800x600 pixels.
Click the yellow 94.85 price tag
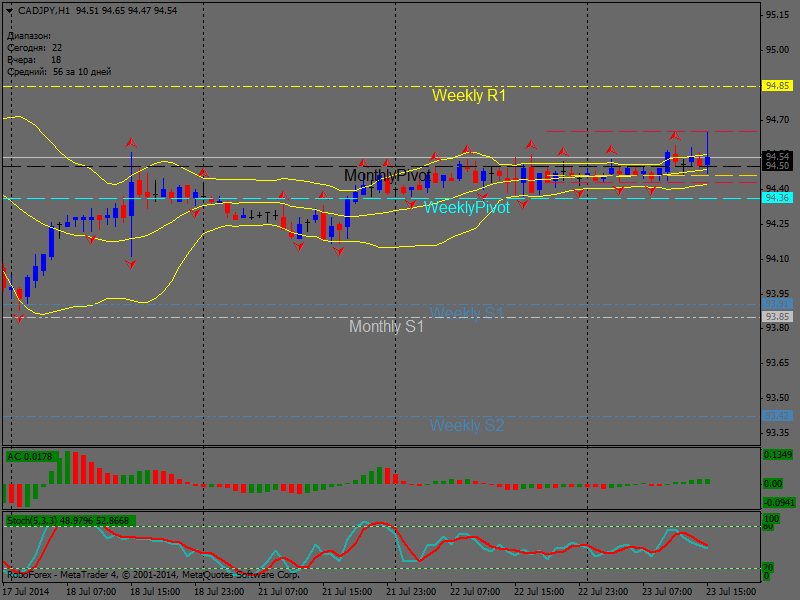777,87
